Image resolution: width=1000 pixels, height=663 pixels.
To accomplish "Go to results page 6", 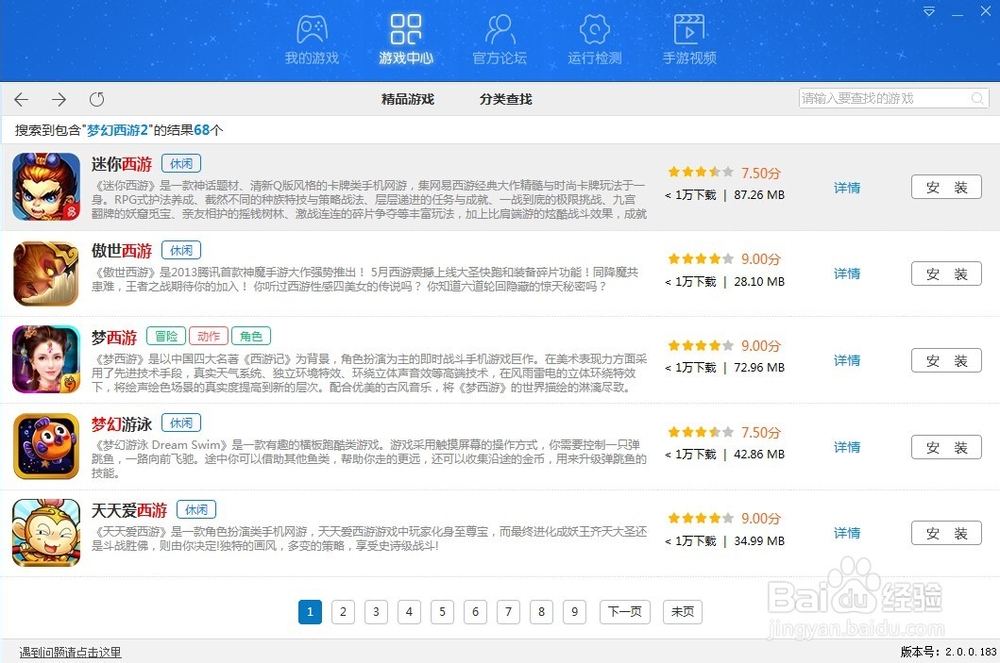I will point(475,612).
